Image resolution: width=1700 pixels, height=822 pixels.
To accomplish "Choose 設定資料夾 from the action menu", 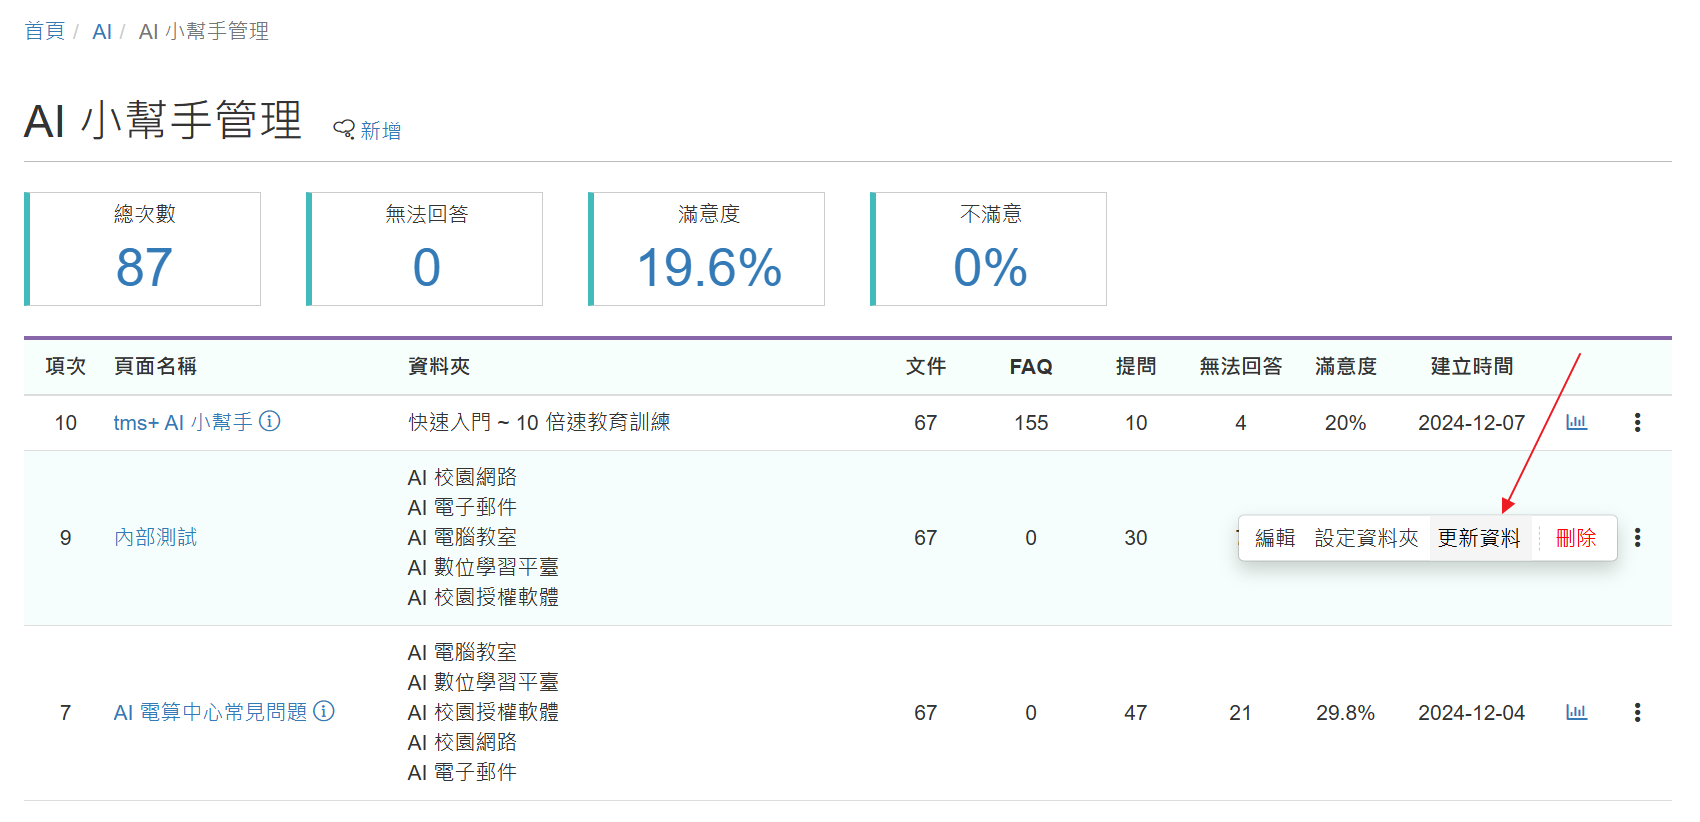I will 1366,538.
